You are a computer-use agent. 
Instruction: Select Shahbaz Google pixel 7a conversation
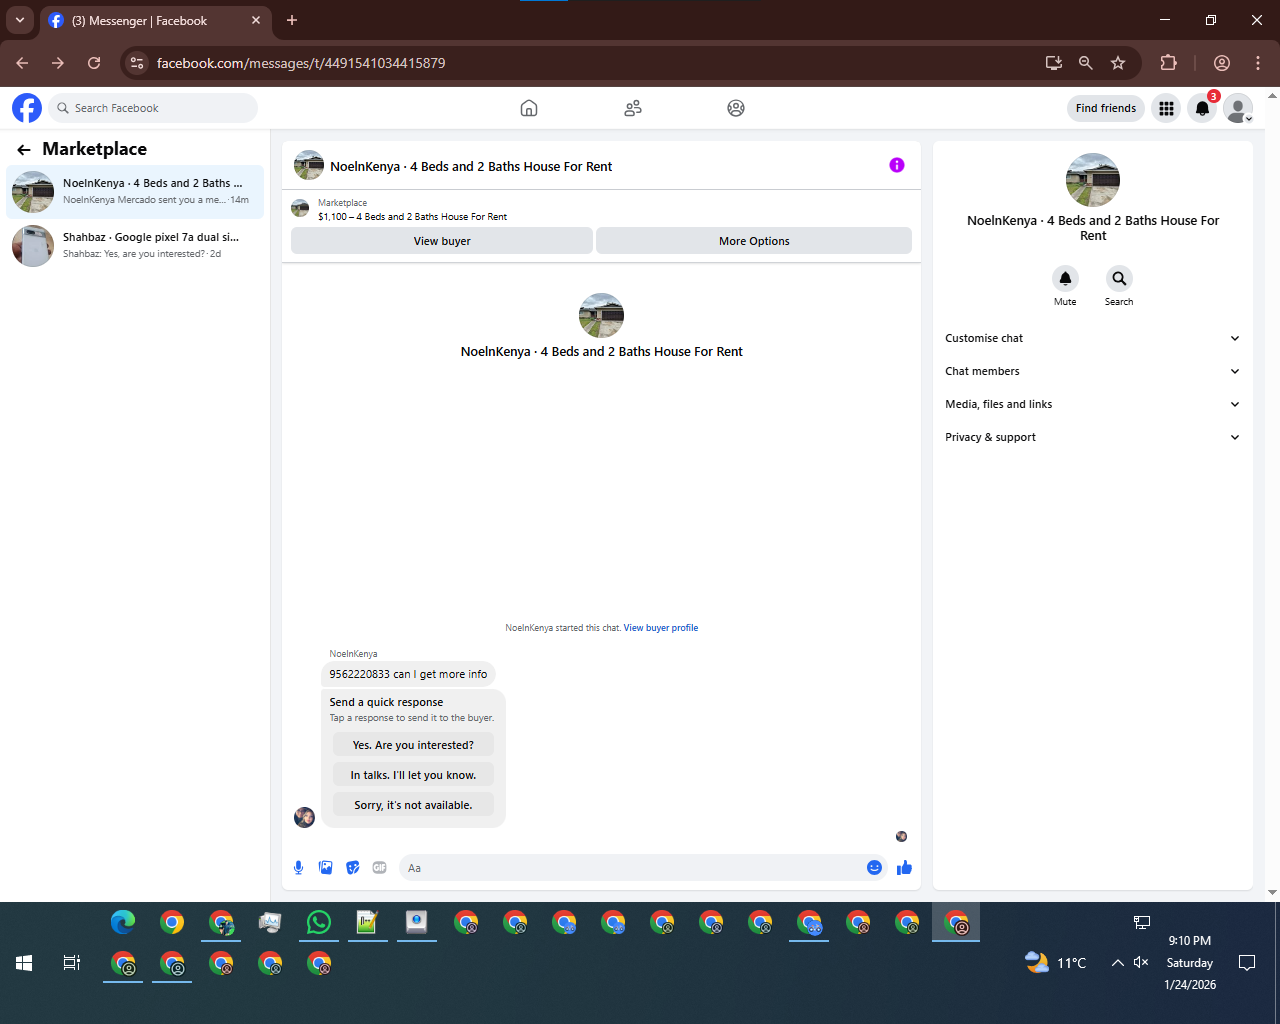click(135, 245)
